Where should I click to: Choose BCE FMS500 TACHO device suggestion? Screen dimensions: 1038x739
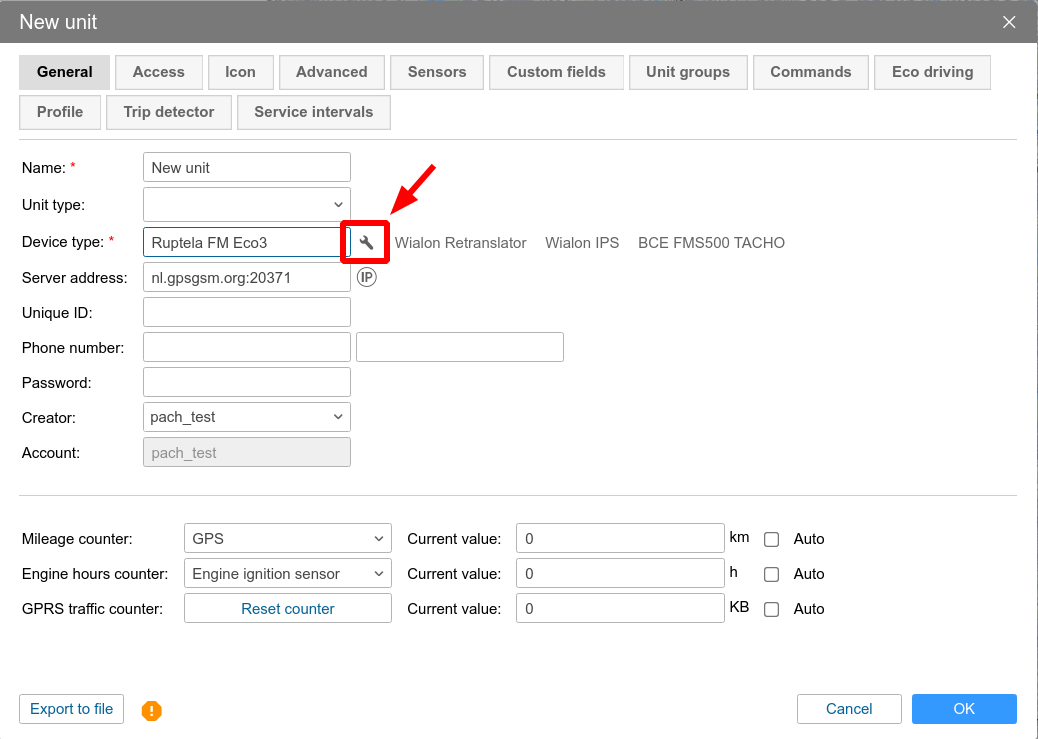711,243
